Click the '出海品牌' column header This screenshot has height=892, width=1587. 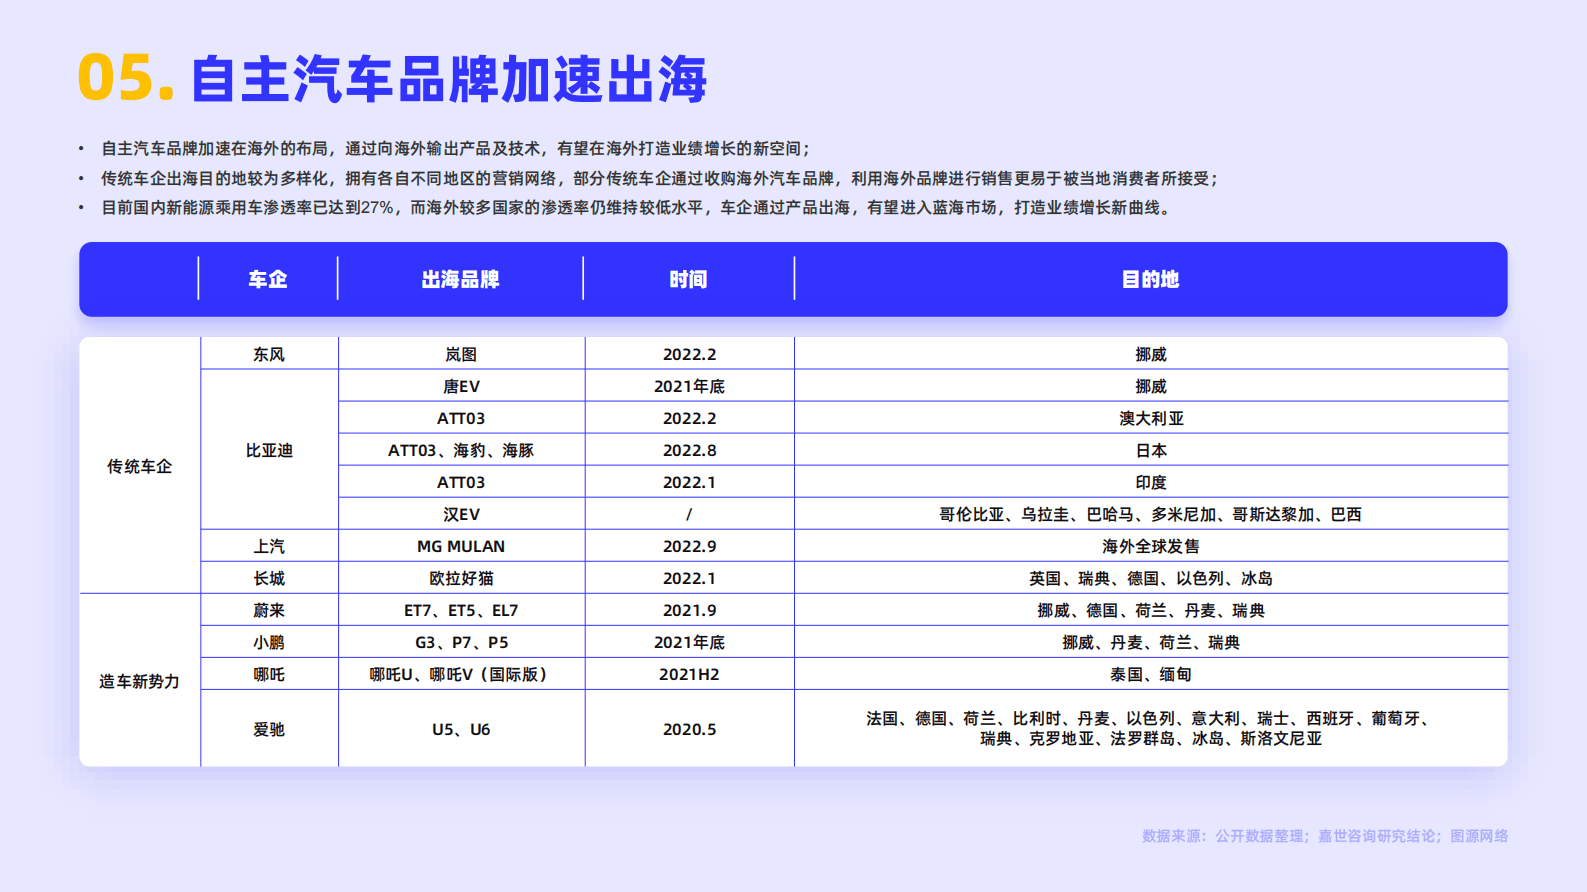tap(460, 279)
